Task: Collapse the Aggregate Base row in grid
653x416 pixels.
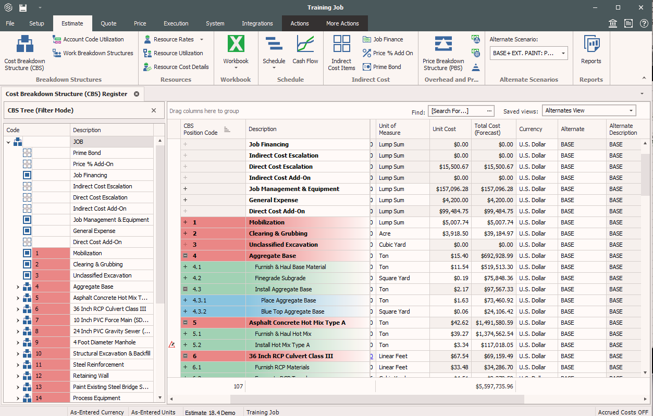Action: coord(185,256)
